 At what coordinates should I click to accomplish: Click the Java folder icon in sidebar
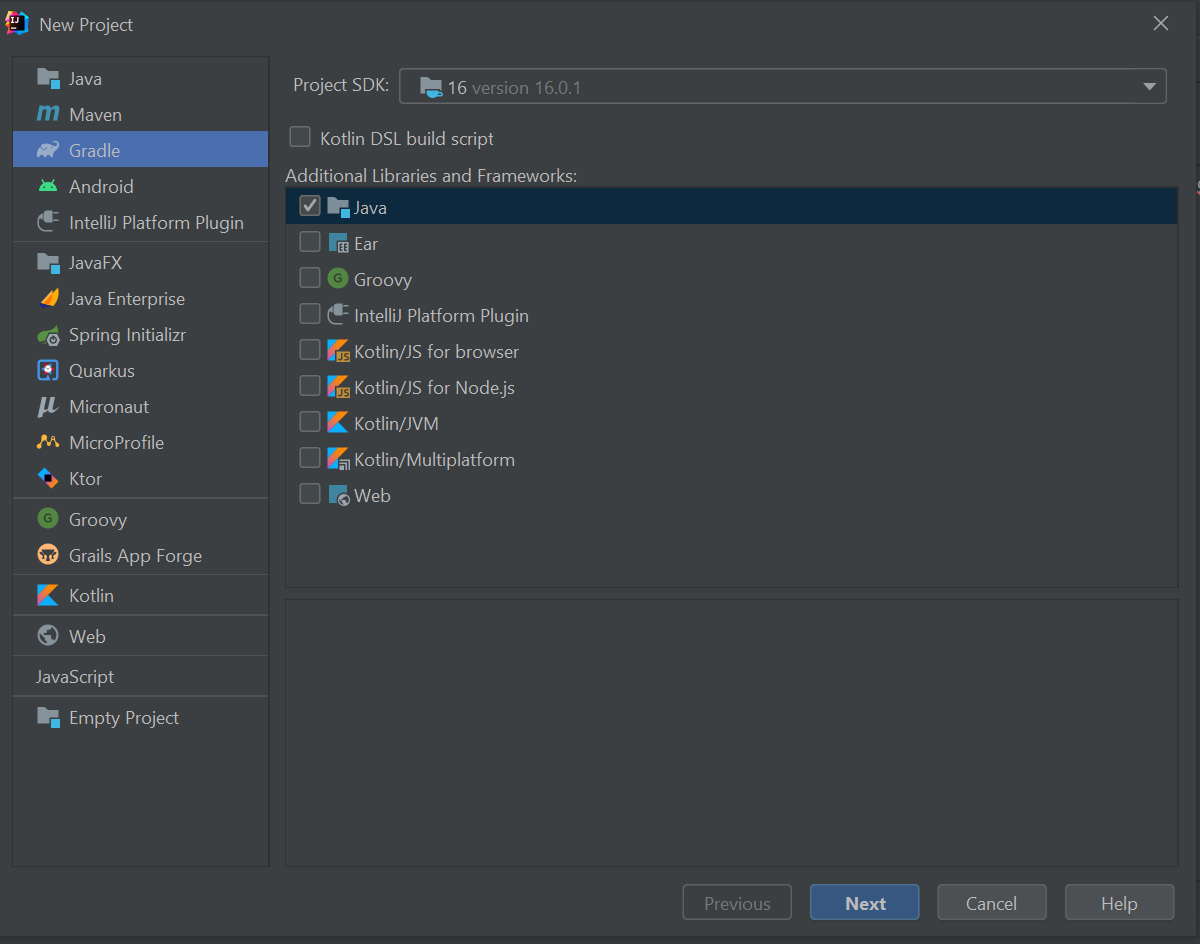pos(48,78)
